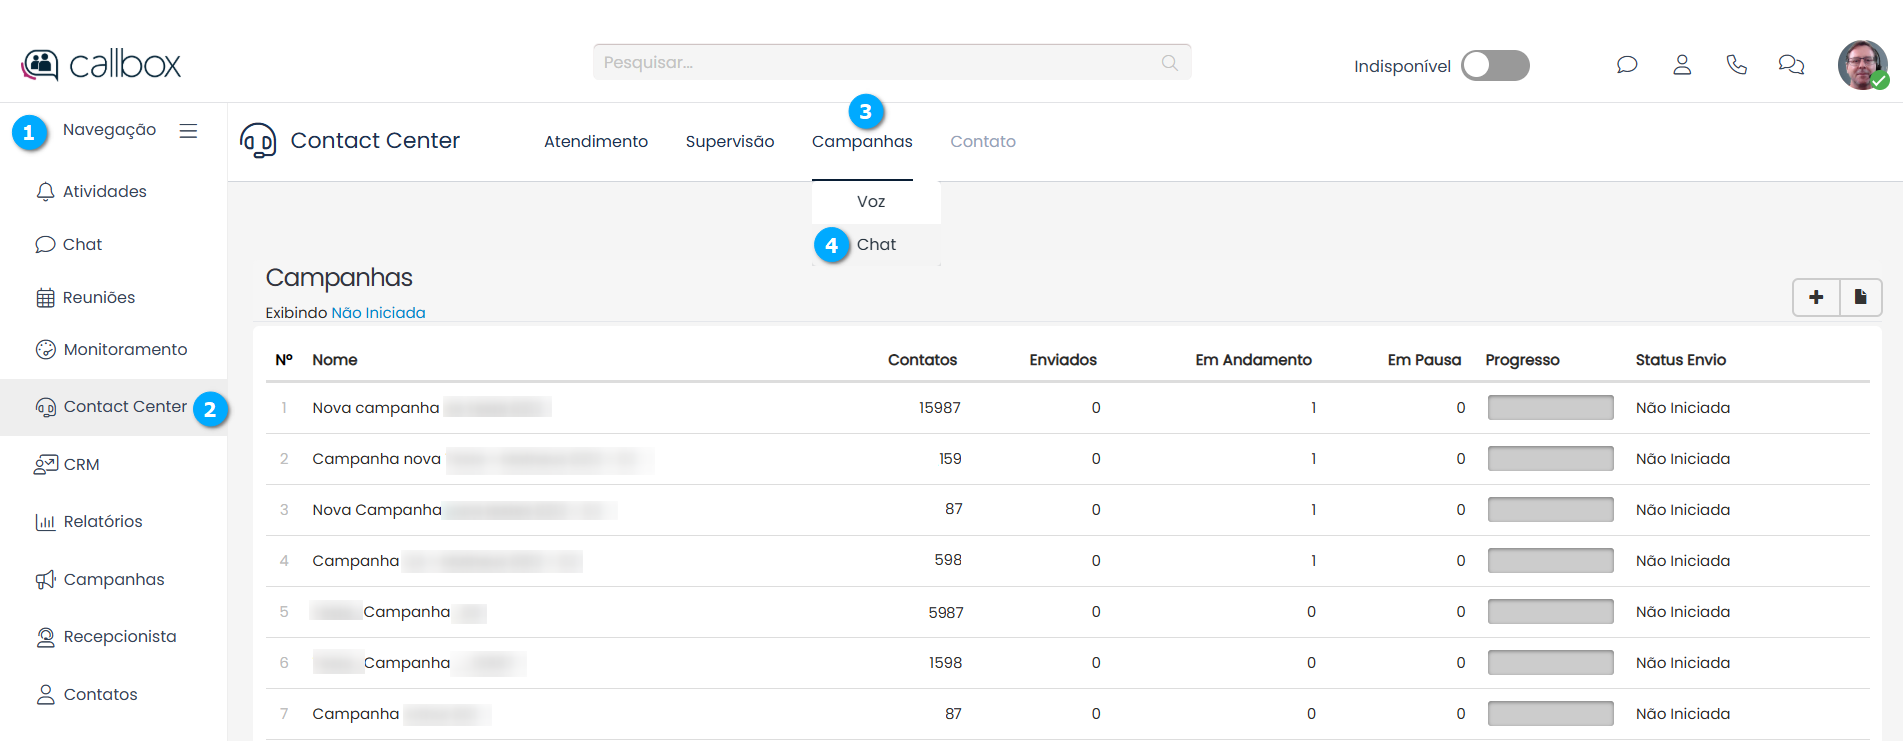
Task: Click the plus button to add campaign
Action: 1816,297
